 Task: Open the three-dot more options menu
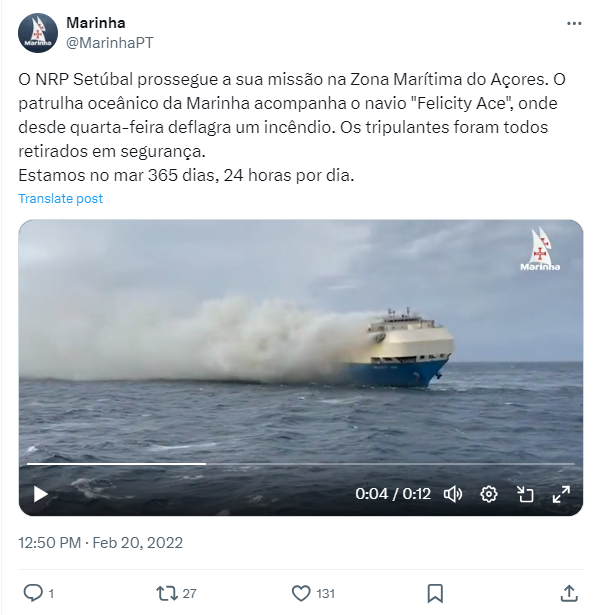tap(574, 24)
